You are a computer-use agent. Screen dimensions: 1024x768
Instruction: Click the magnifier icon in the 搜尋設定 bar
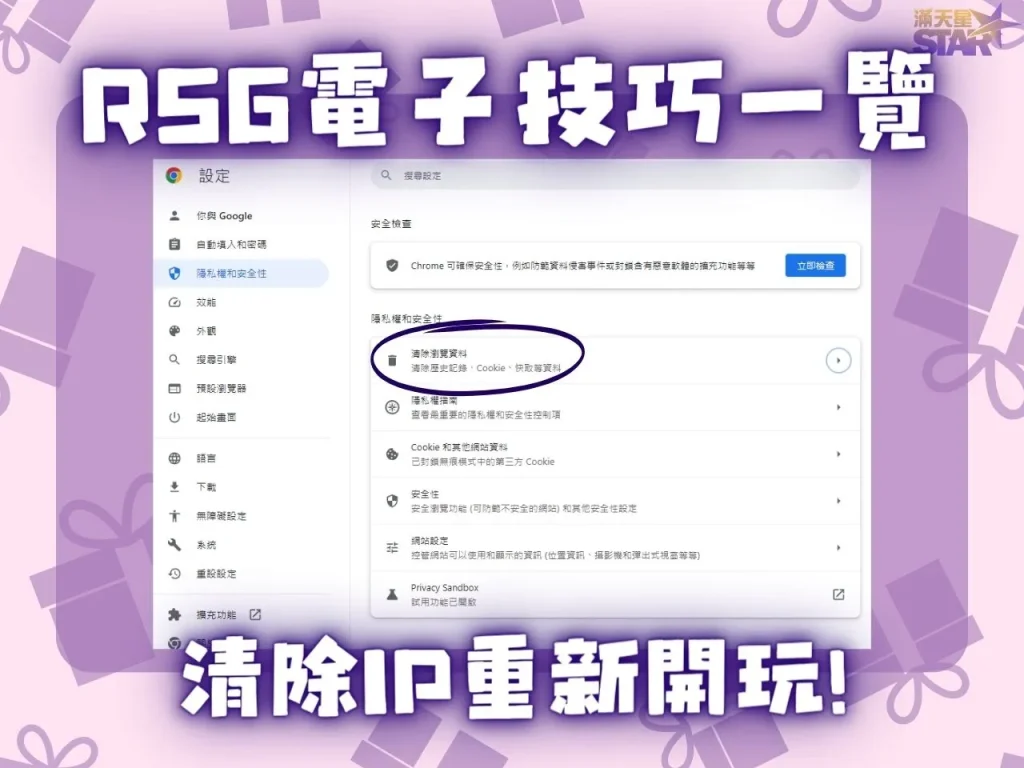(x=385, y=176)
